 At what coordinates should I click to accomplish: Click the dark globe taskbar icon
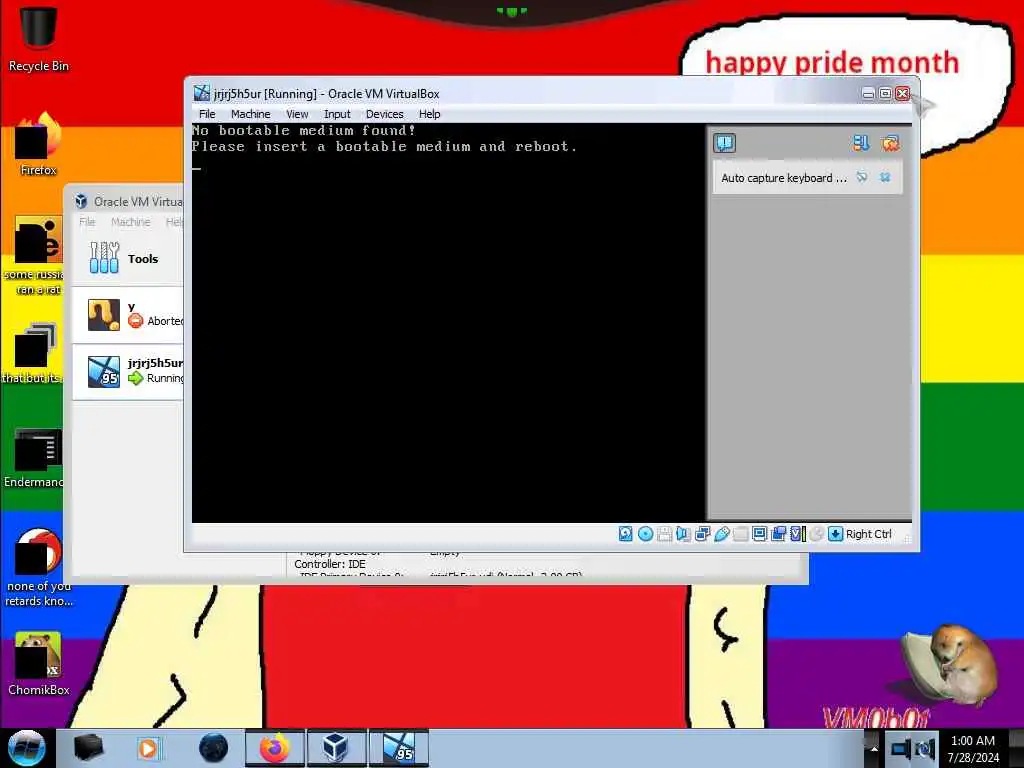213,748
